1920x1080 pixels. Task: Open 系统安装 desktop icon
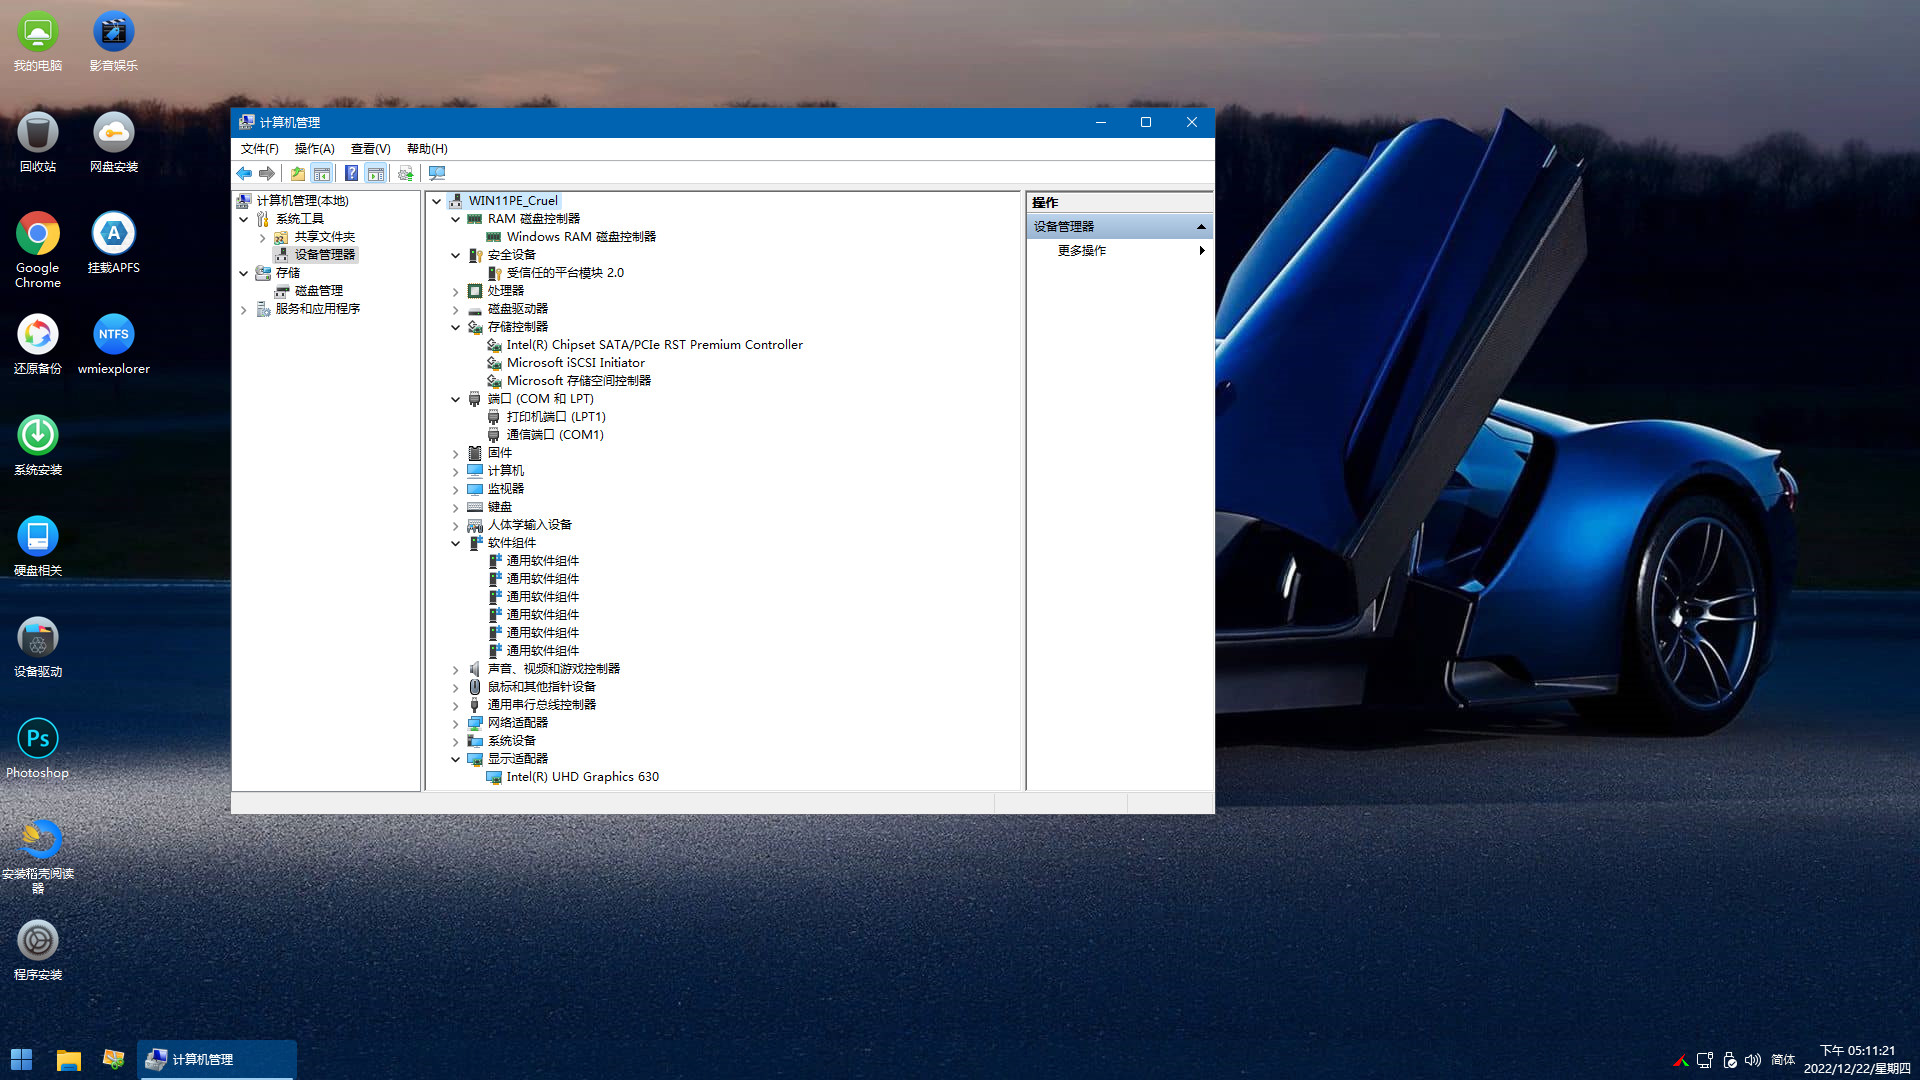tap(38, 446)
